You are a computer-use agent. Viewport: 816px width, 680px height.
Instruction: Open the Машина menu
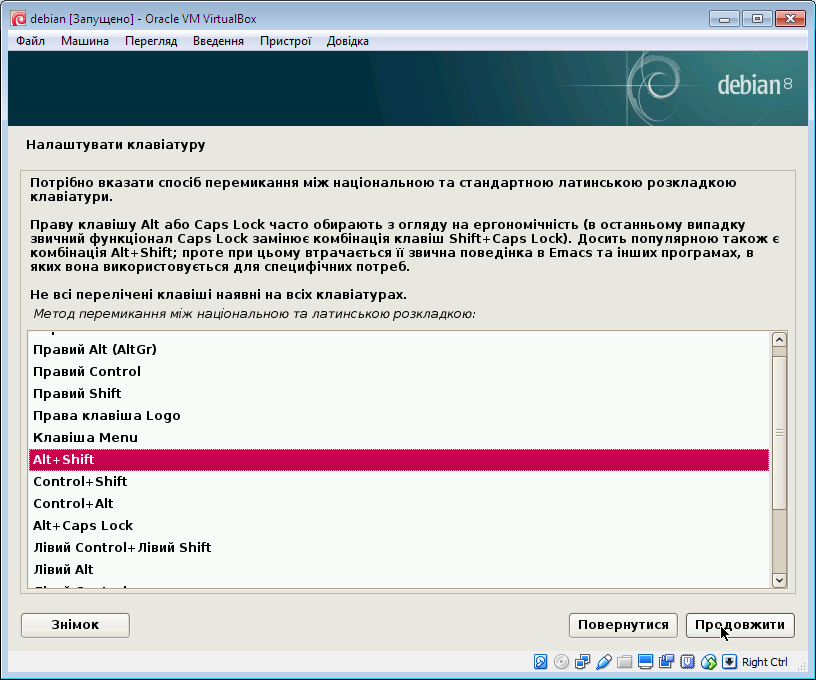tap(85, 41)
